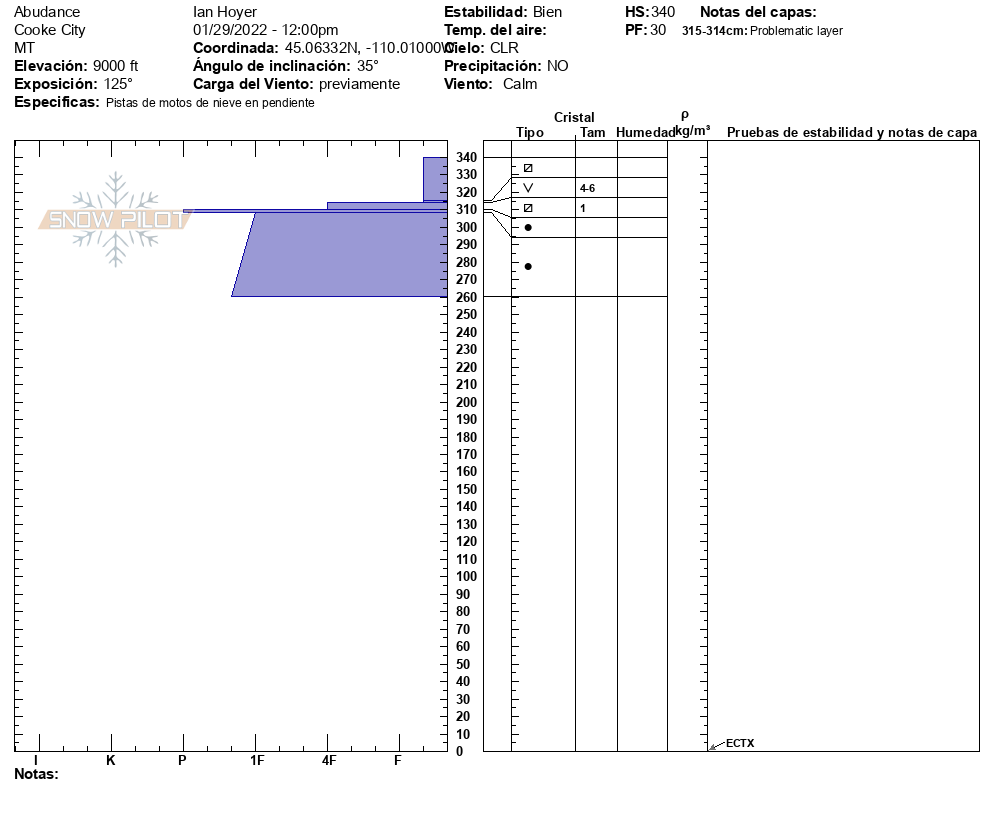Image resolution: width=994 pixels, height=840 pixels.
Task: Click the Problematic layer note text
Action: pyautogui.click(x=796, y=31)
